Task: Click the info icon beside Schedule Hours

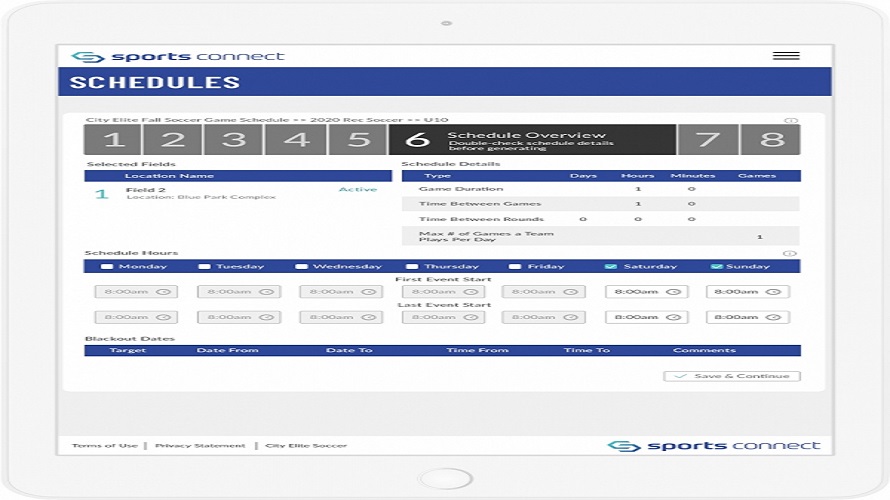Action: (x=790, y=253)
